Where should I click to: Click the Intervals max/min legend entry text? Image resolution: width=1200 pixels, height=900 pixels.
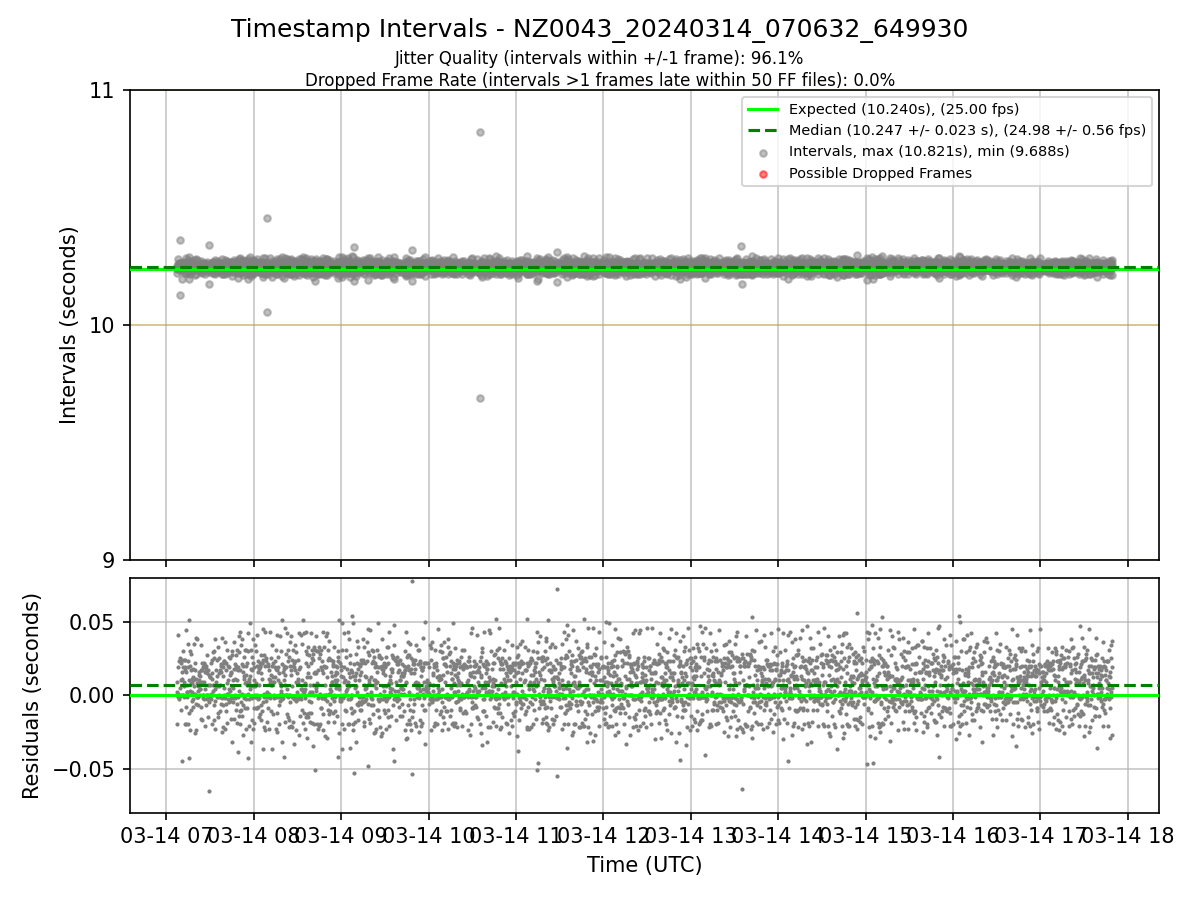(929, 152)
